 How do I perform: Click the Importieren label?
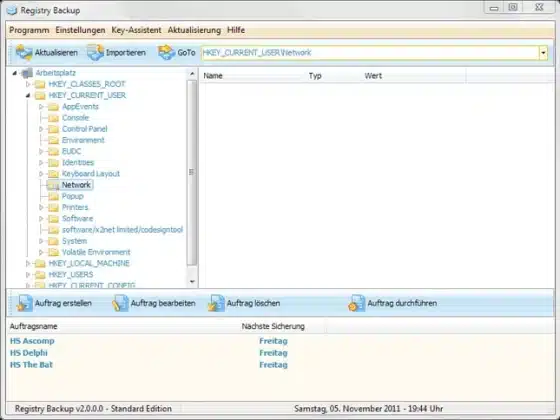(126, 52)
